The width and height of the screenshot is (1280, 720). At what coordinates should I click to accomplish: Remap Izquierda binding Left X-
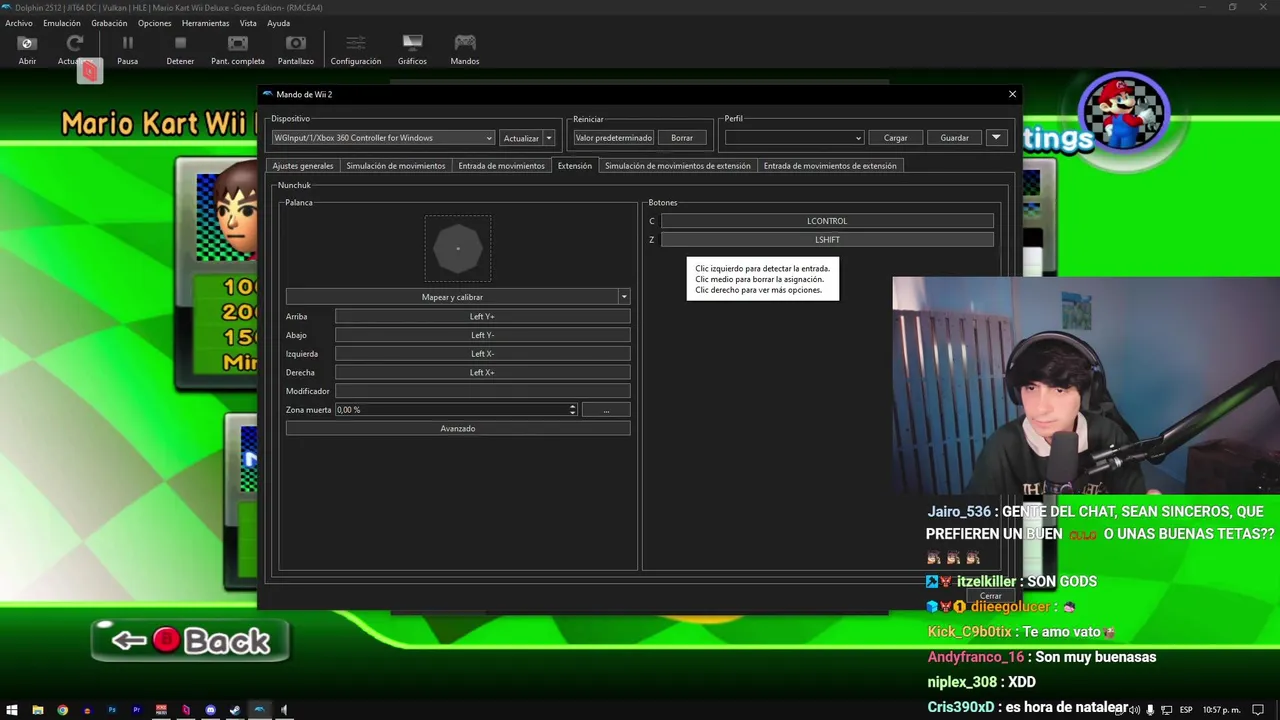[483, 354]
